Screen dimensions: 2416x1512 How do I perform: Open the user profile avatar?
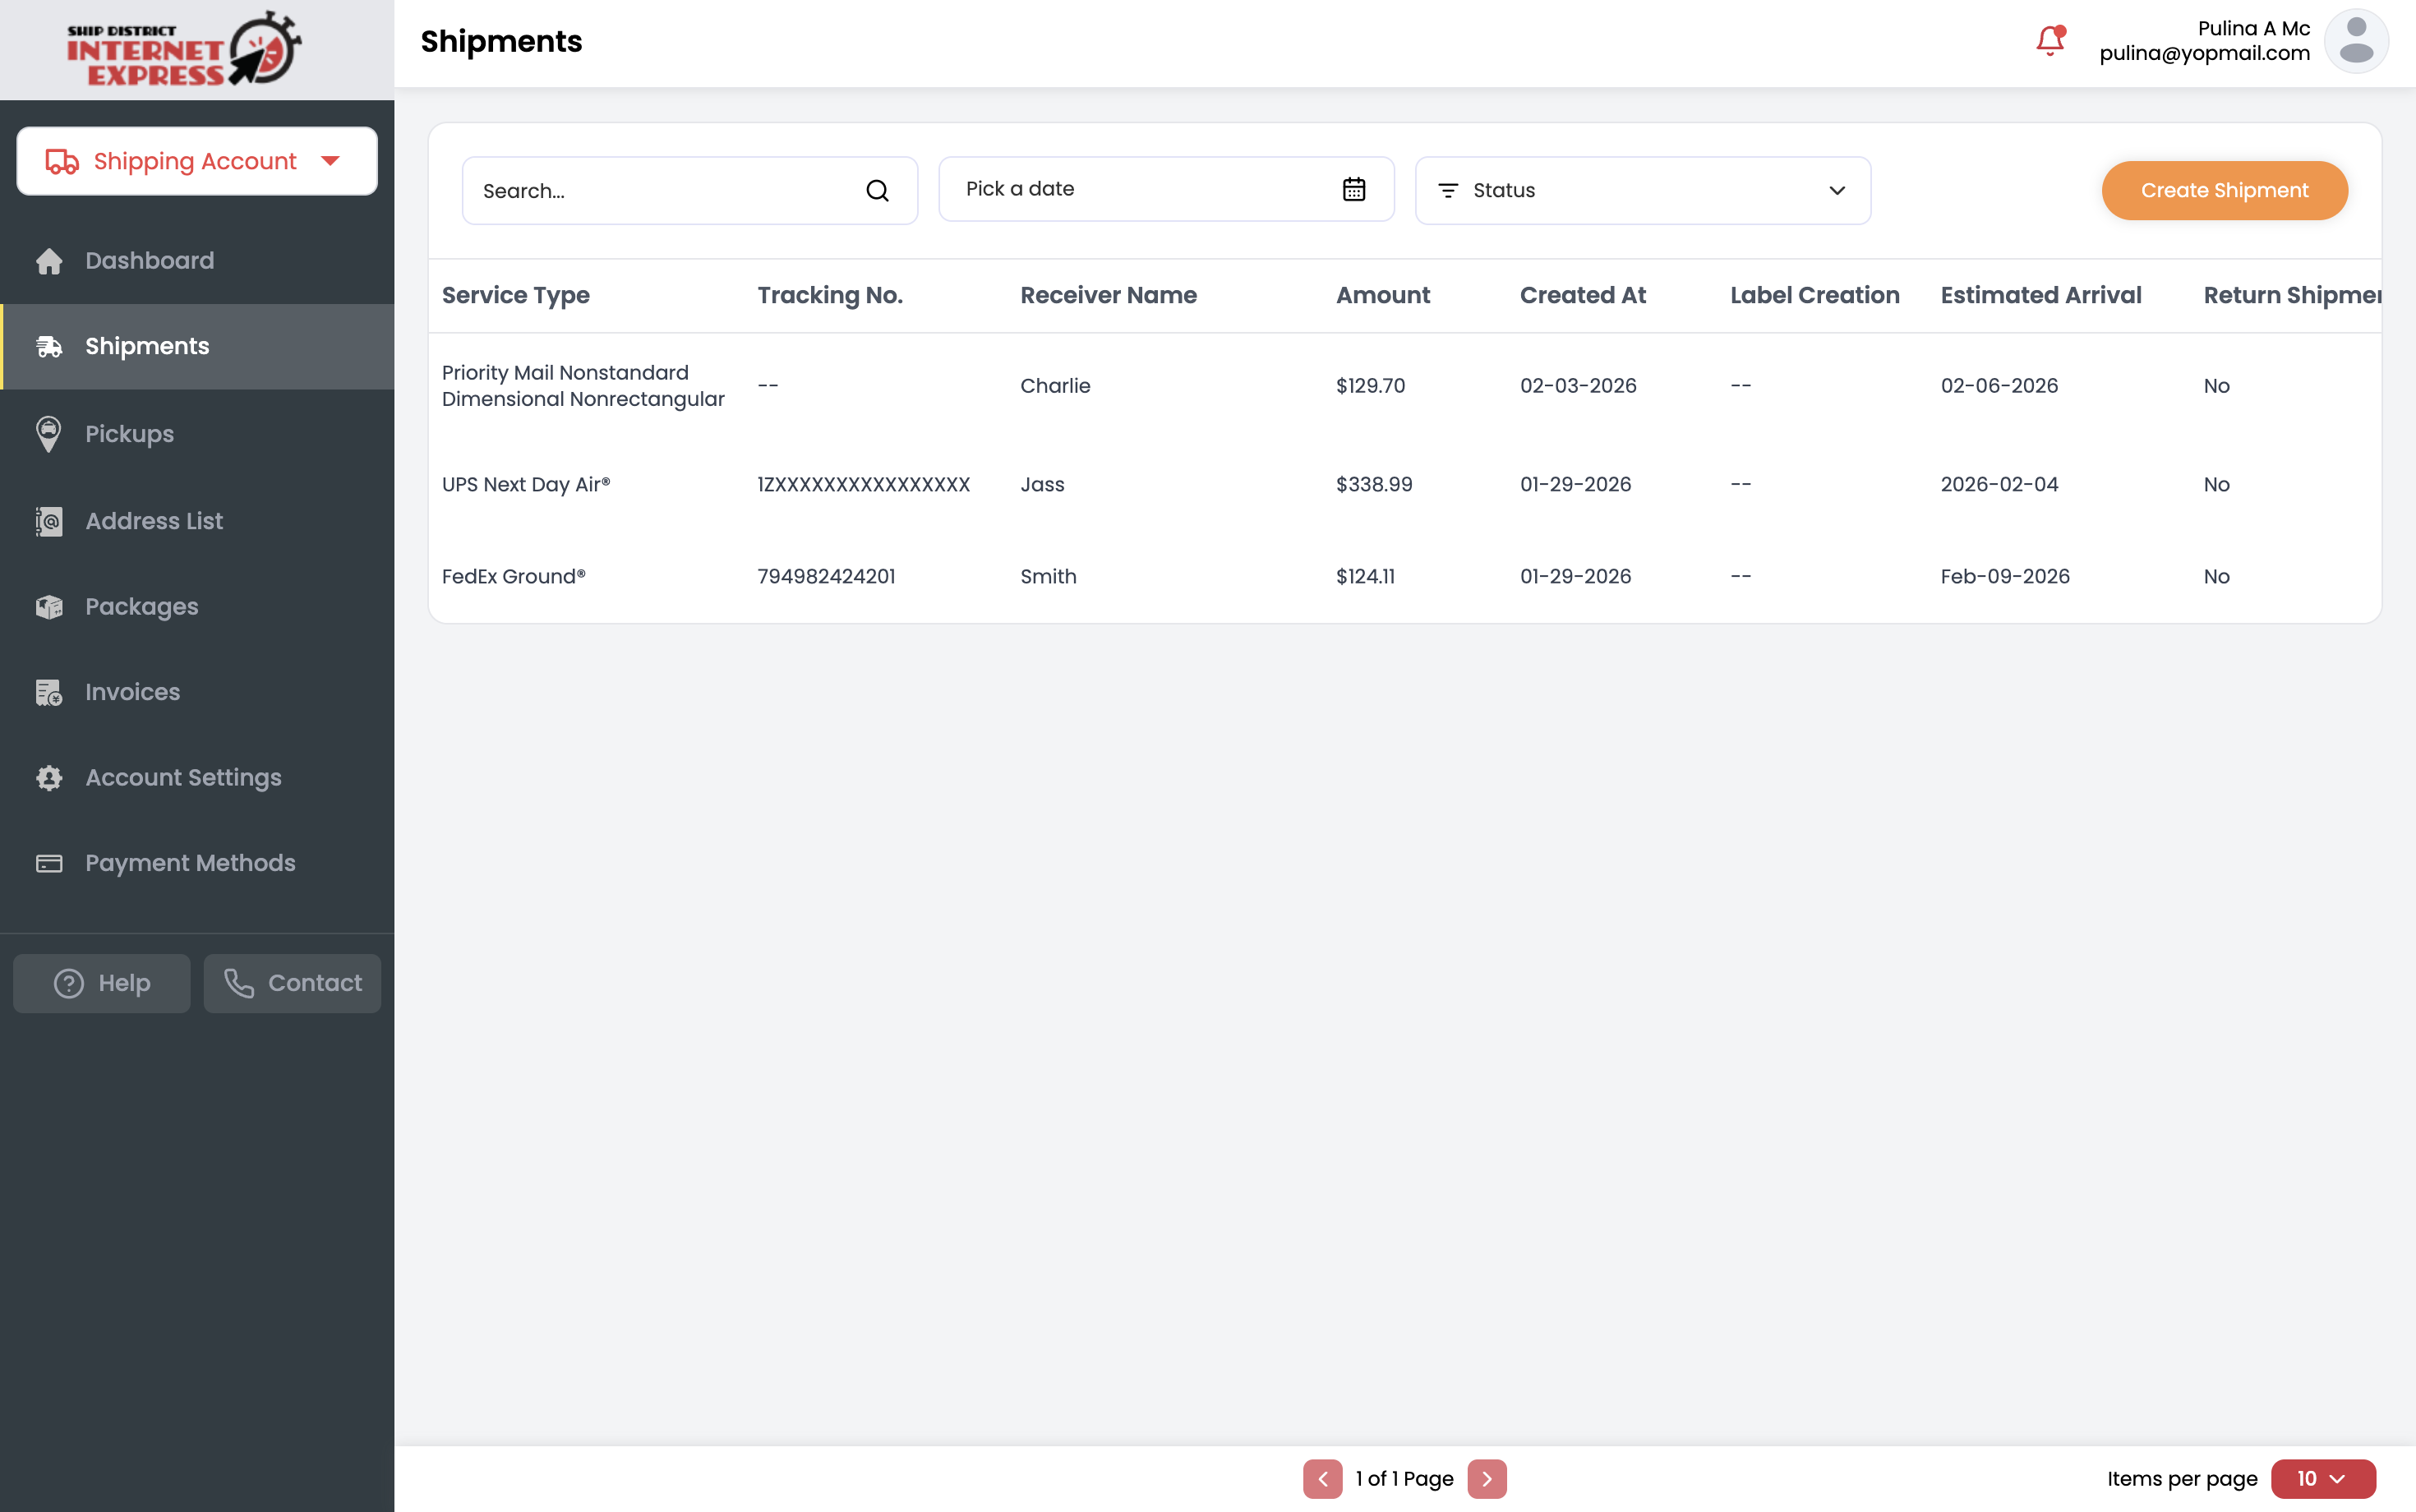[x=2355, y=41]
